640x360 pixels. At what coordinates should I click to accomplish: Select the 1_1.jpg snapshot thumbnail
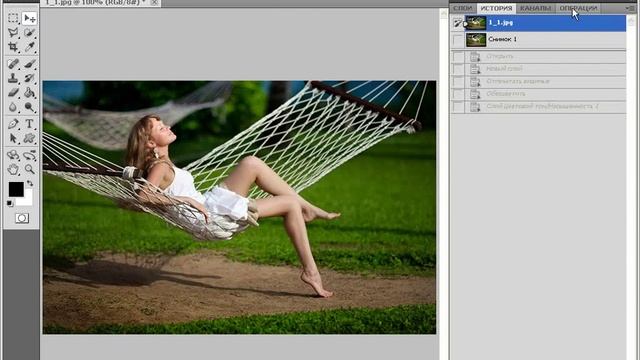[476, 23]
